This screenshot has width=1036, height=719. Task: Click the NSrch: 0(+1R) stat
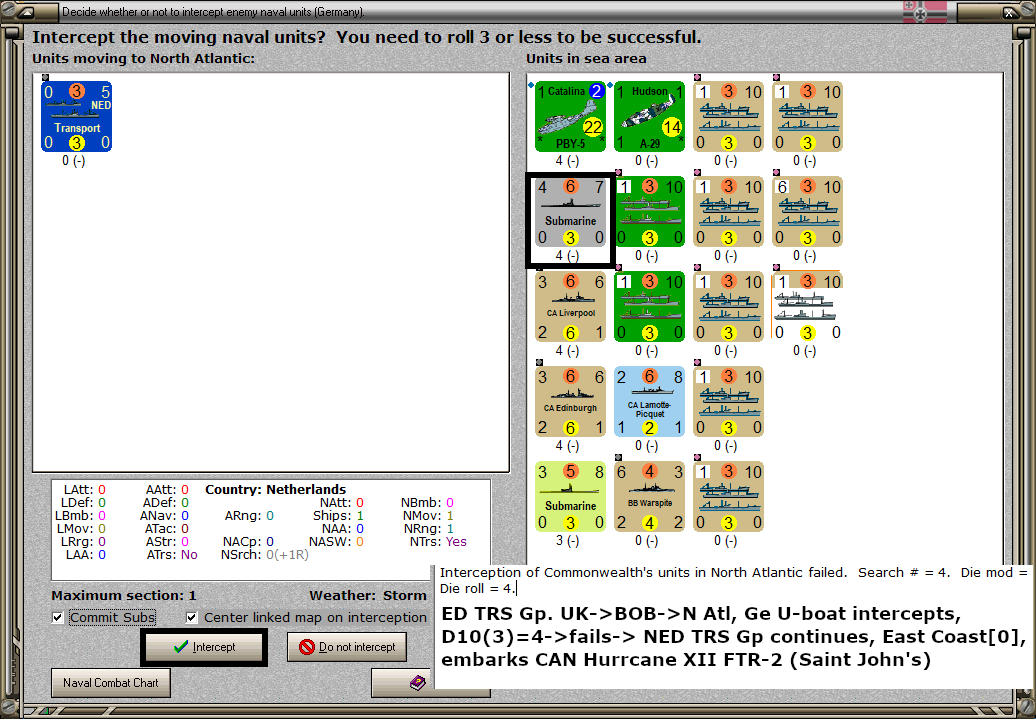(x=264, y=554)
